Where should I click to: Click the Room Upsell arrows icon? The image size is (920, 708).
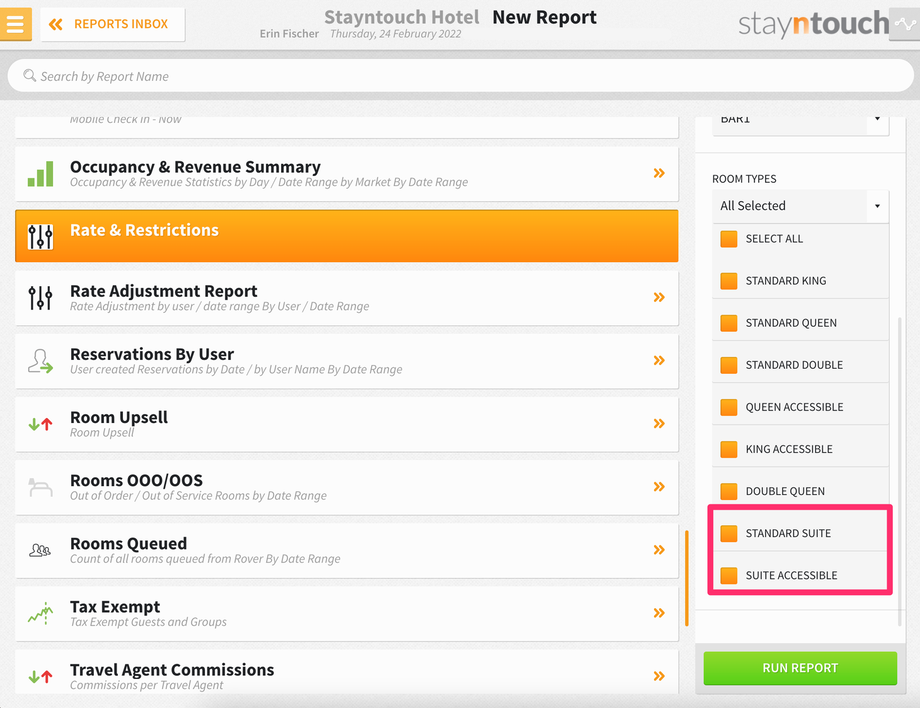(40, 424)
